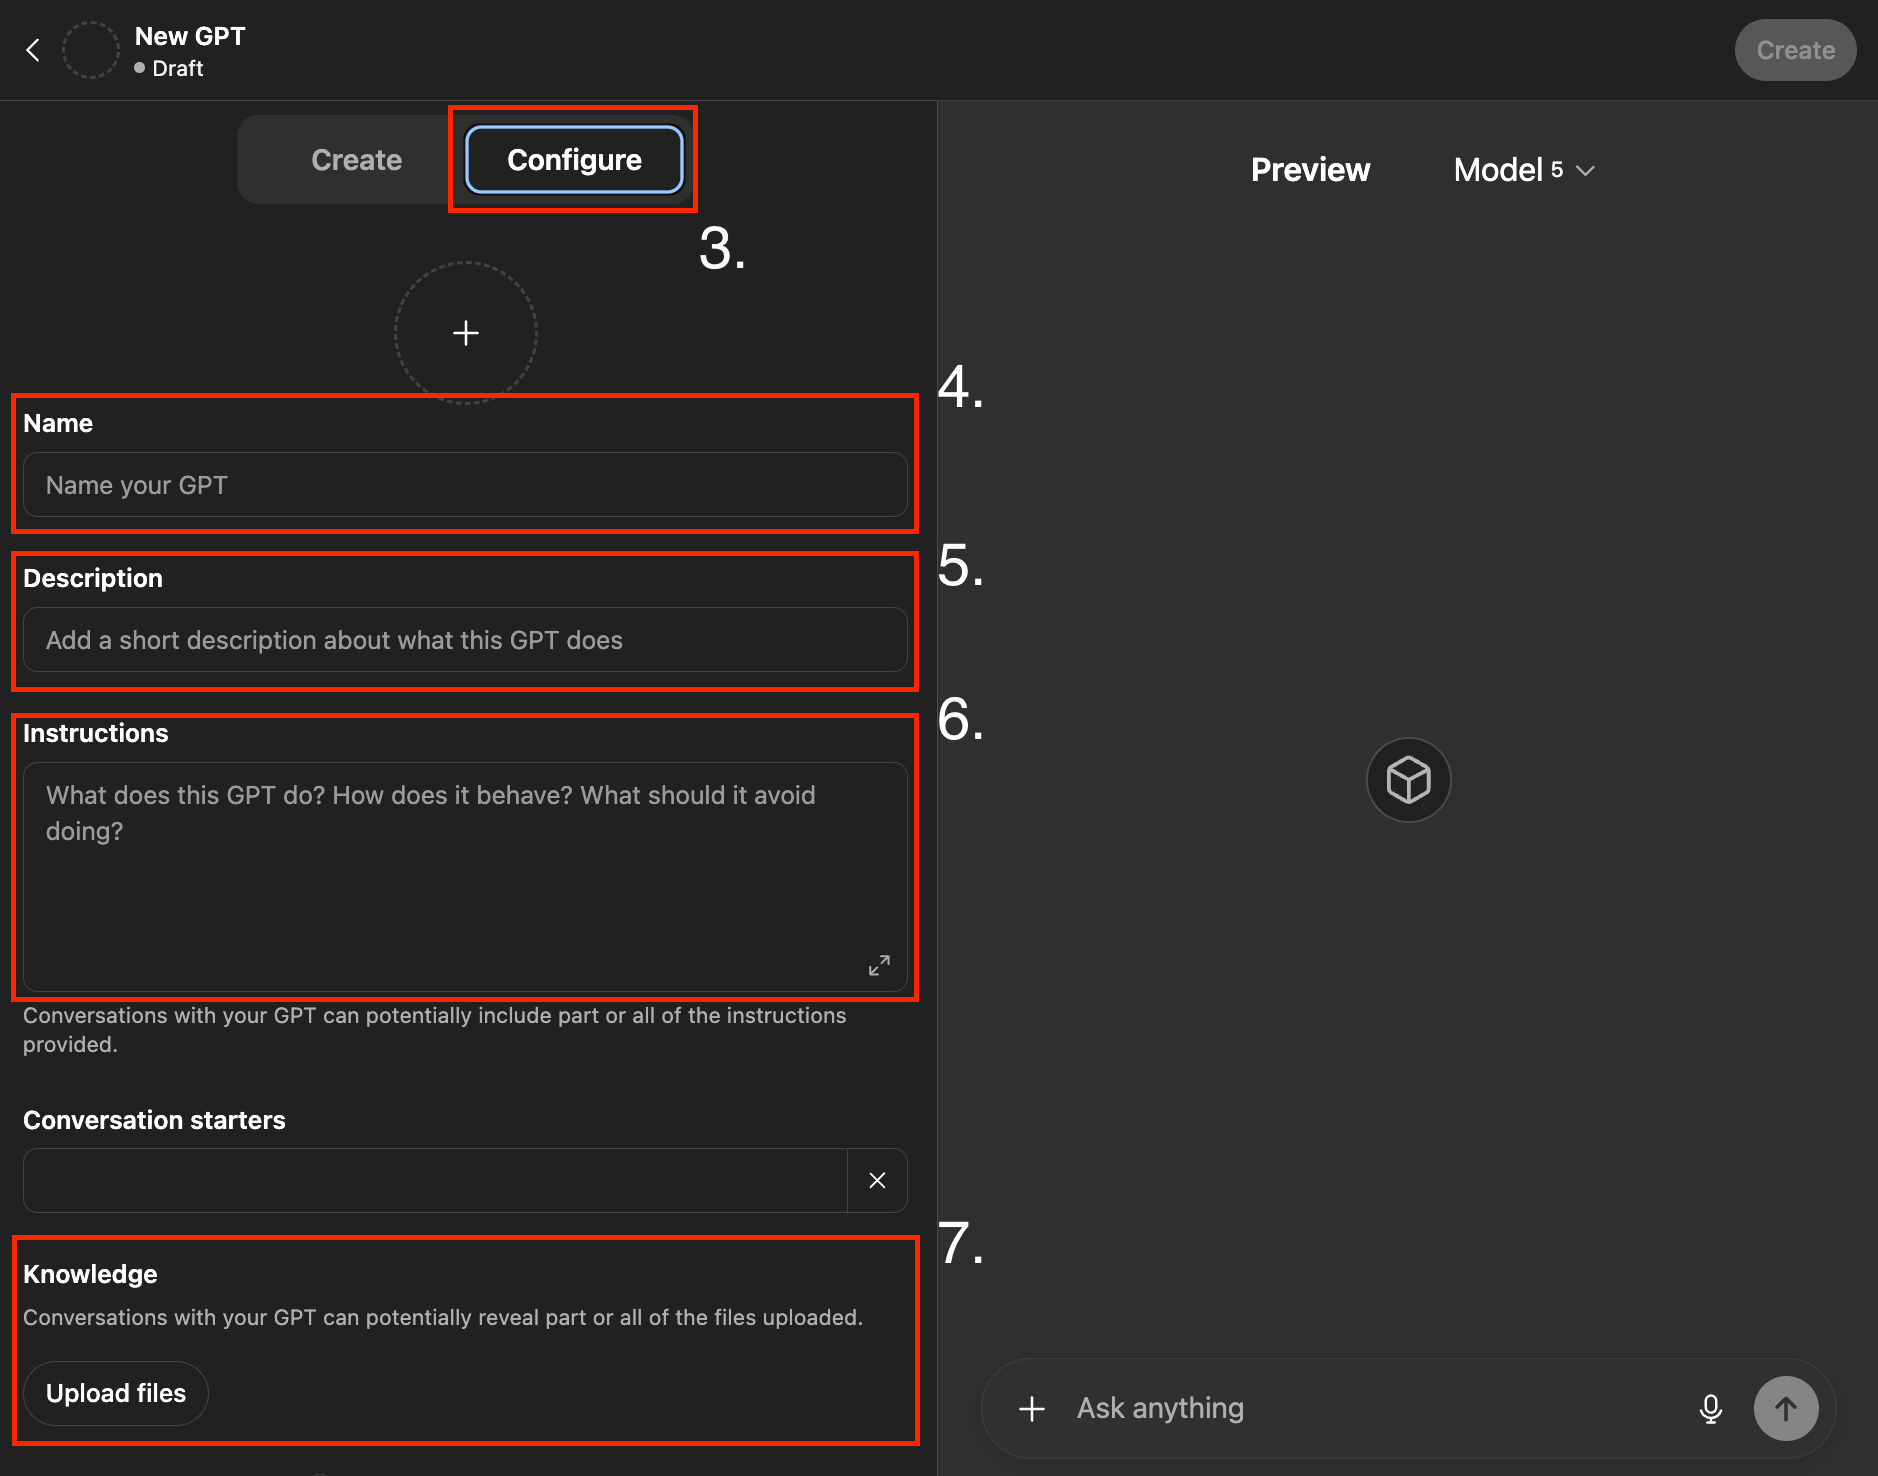The image size is (1878, 1476).
Task: Expand the Instructions field to full size
Action: [x=879, y=965]
